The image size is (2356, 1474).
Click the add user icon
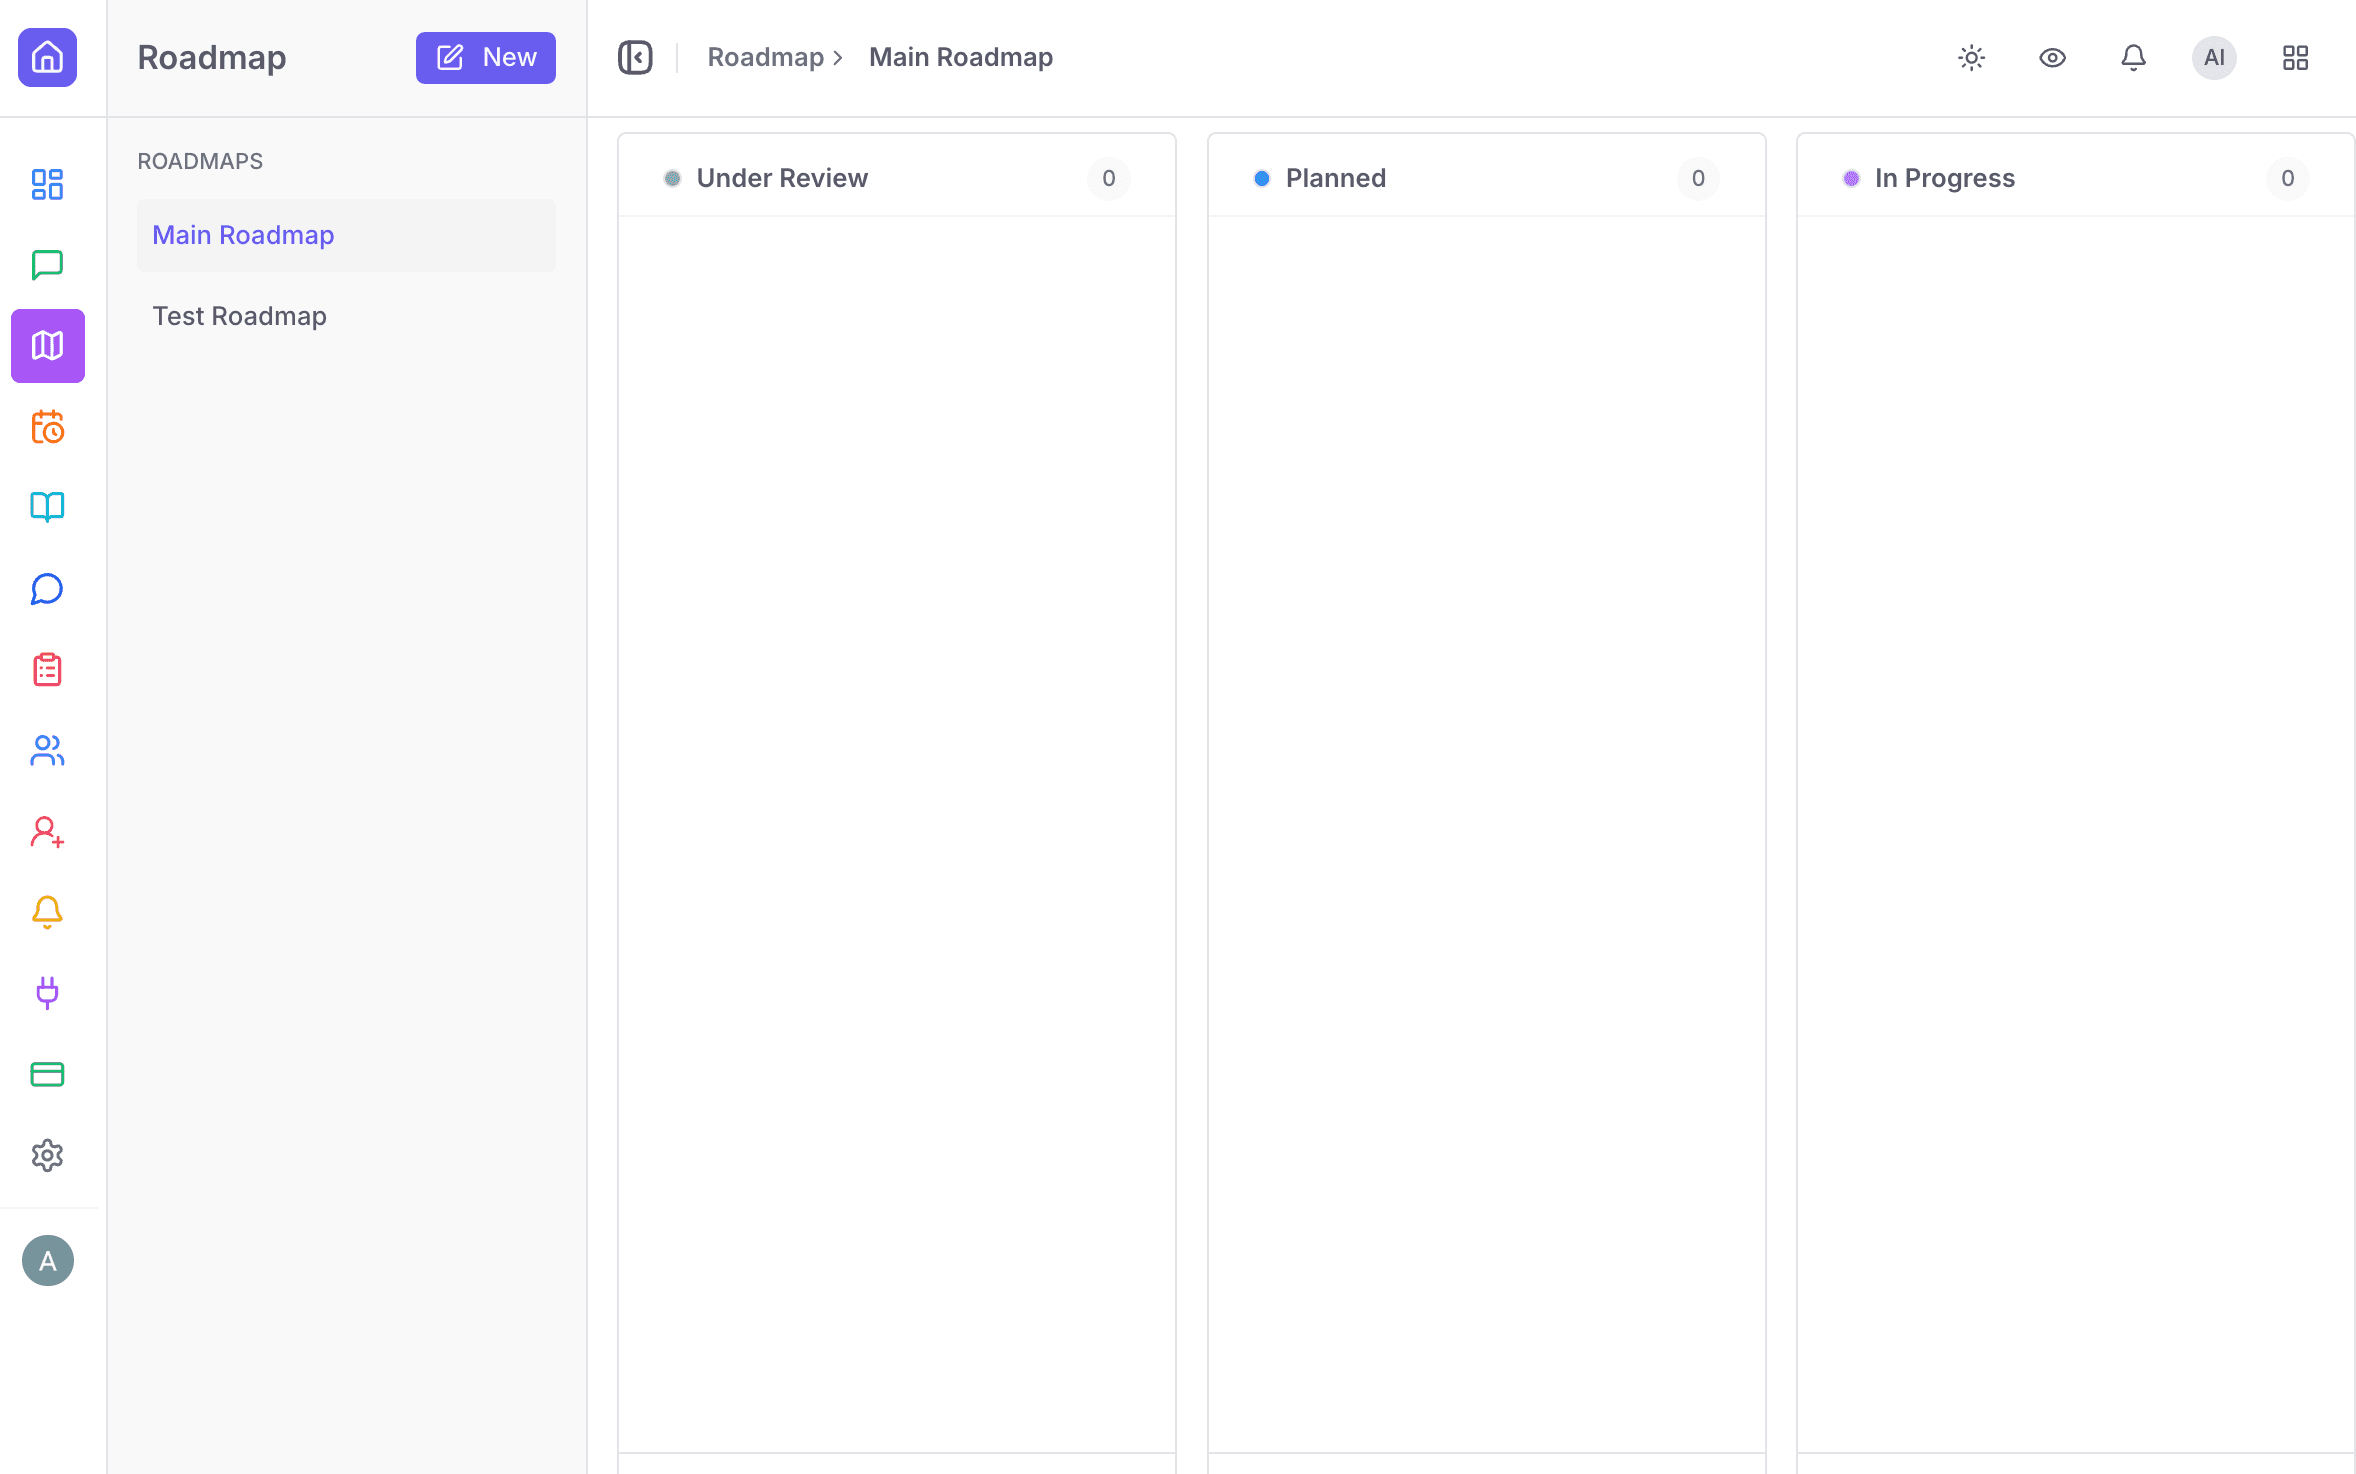[47, 831]
